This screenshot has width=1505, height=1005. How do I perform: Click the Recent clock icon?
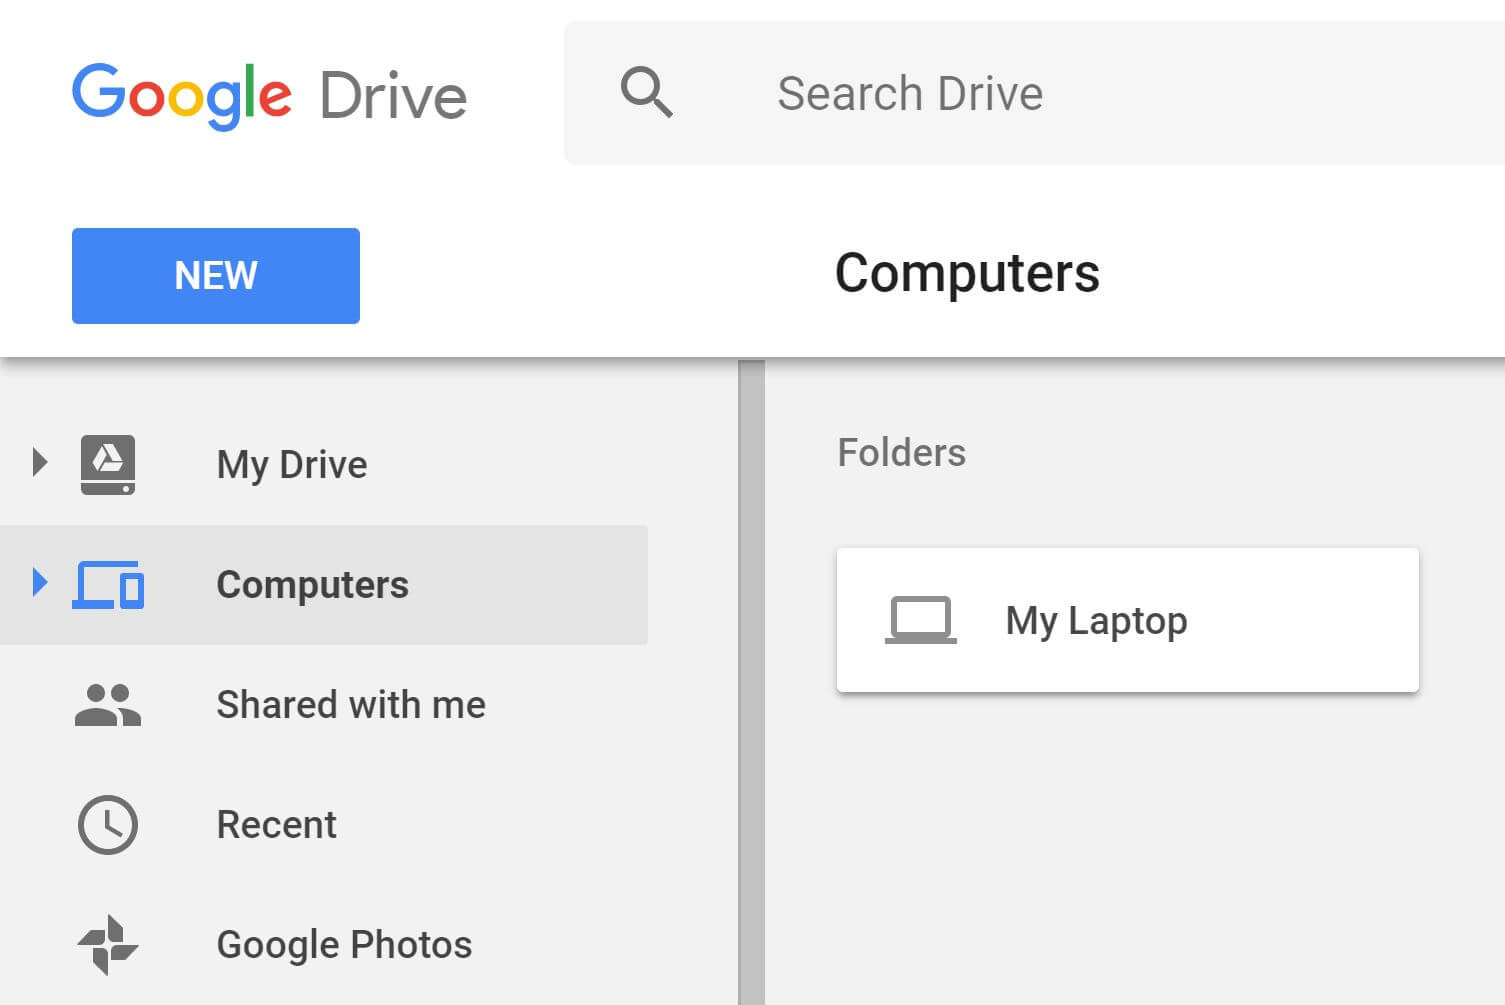click(107, 825)
